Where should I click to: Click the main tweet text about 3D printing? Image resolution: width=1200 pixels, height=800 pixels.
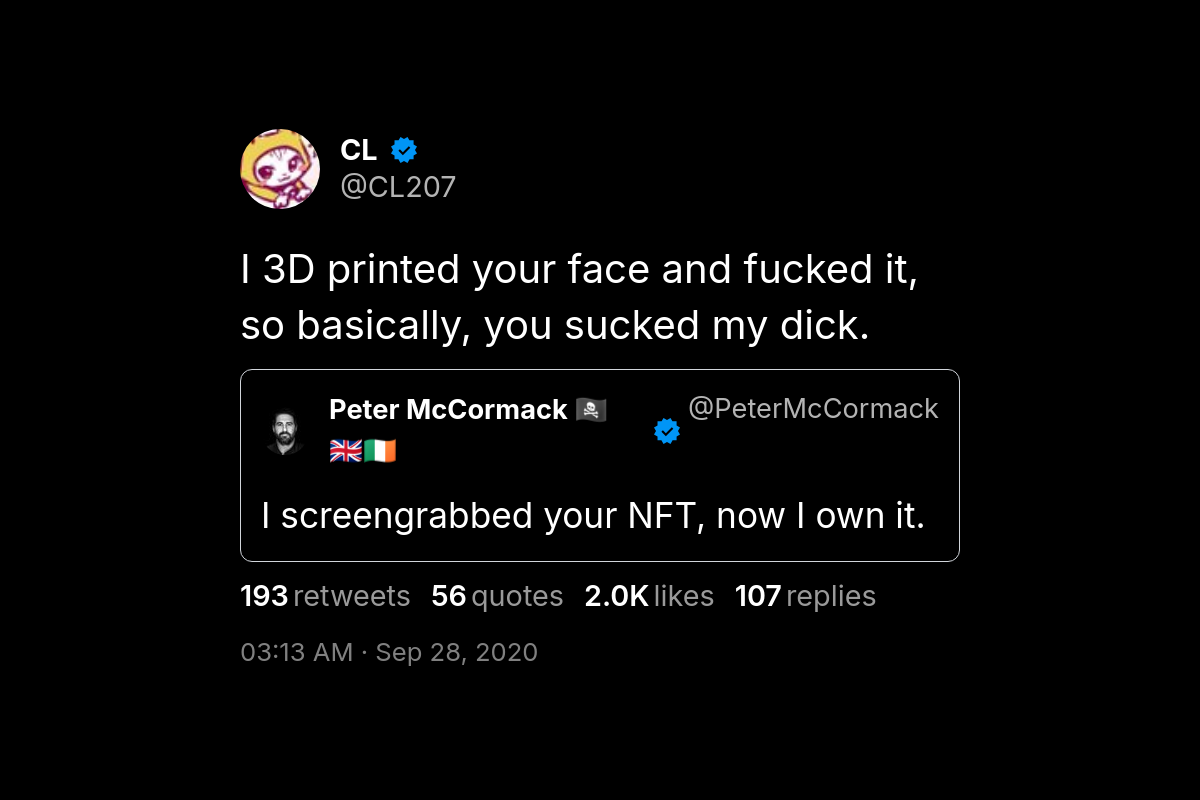click(x=578, y=298)
